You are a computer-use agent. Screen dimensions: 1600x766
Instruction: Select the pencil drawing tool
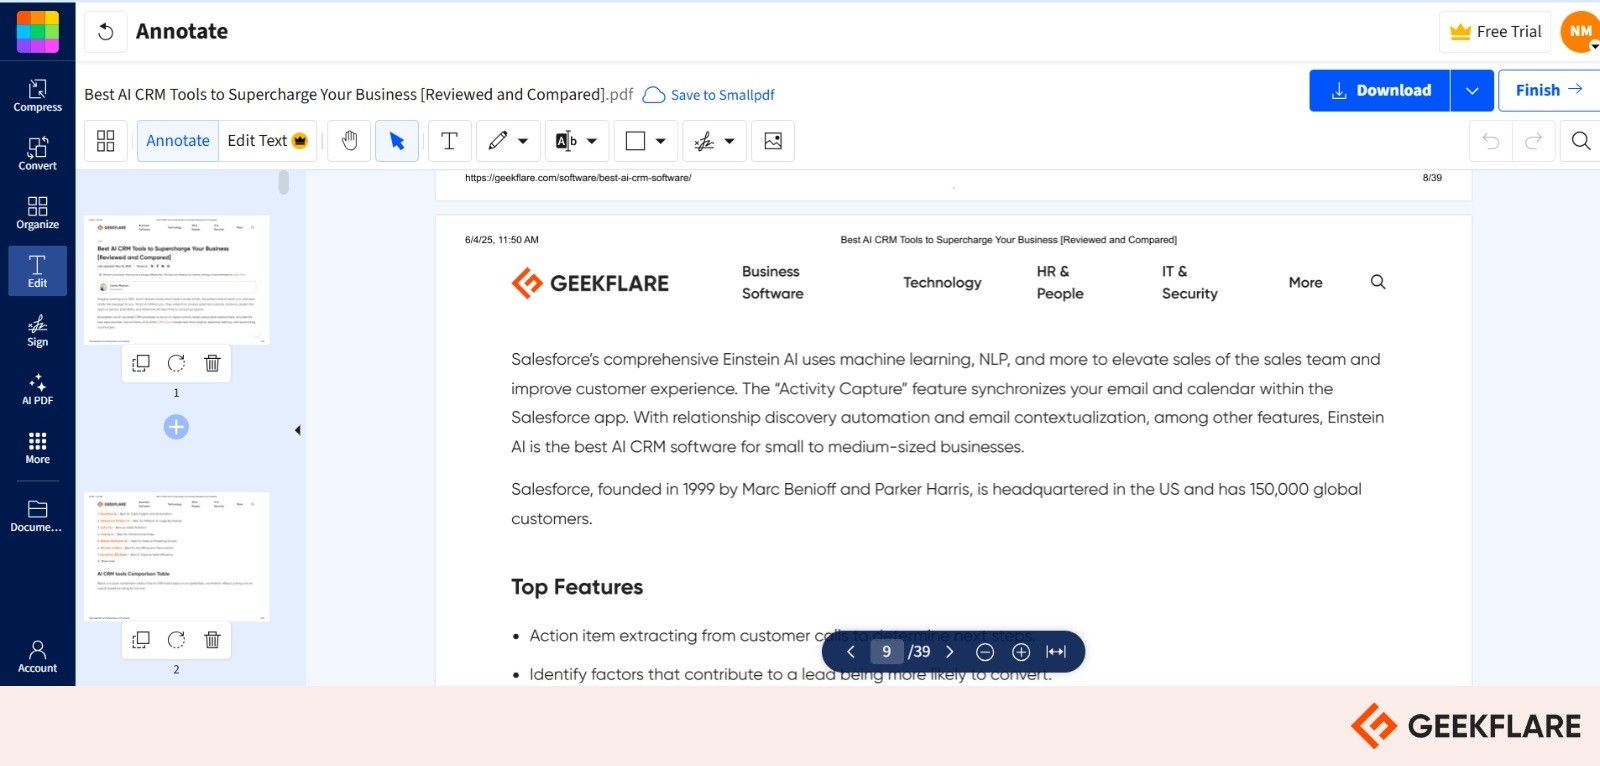pos(498,141)
